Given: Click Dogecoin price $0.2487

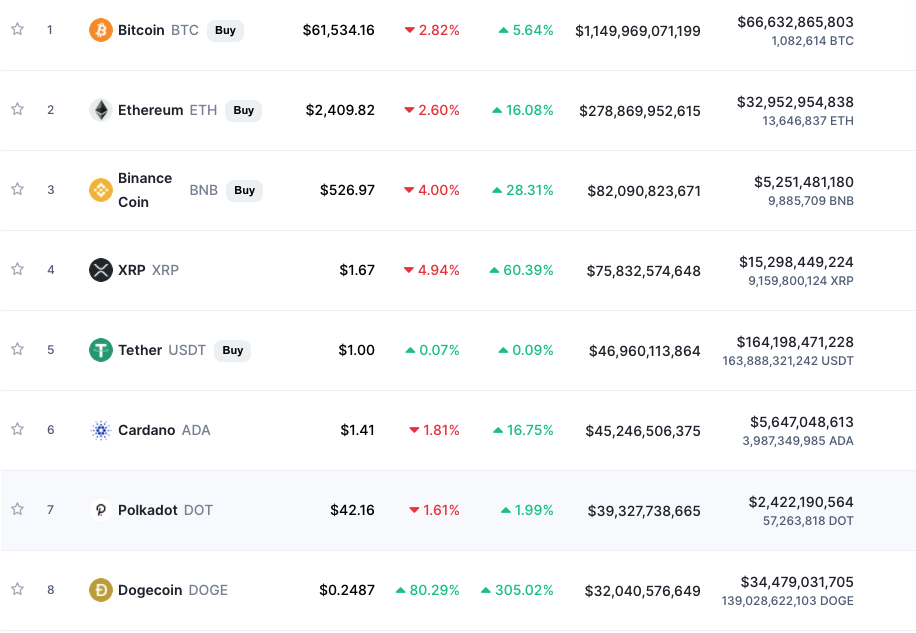Looking at the screenshot, I should click(347, 590).
